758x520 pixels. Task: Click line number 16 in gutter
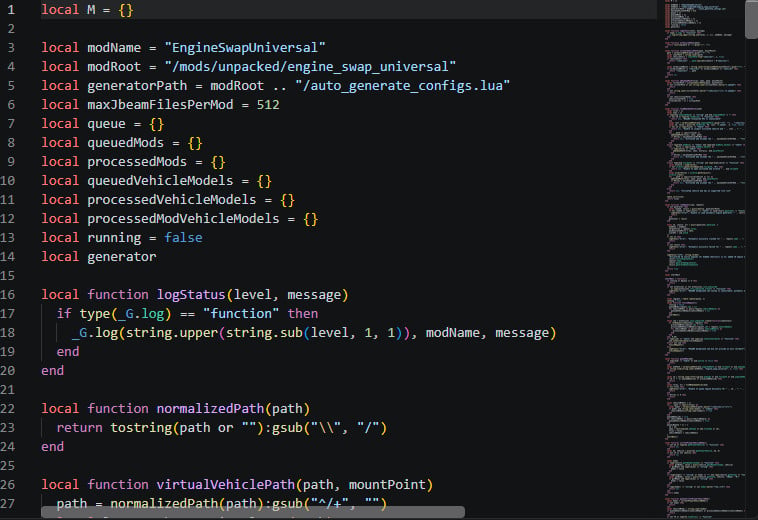(x=8, y=295)
